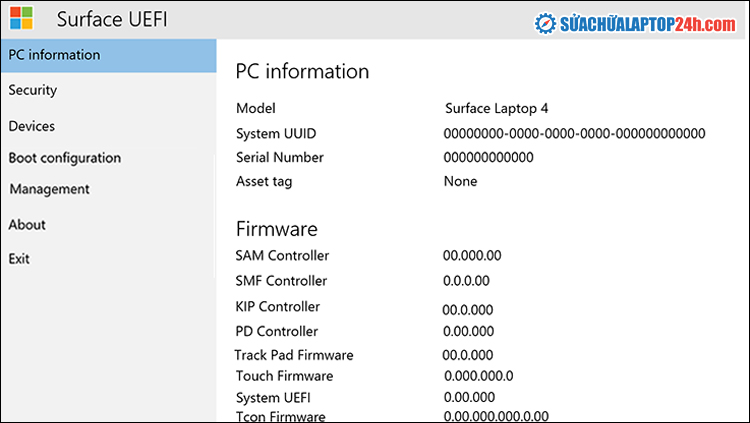This screenshot has height=423, width=750.
Task: Click the System UEFI label
Action: tap(273, 398)
